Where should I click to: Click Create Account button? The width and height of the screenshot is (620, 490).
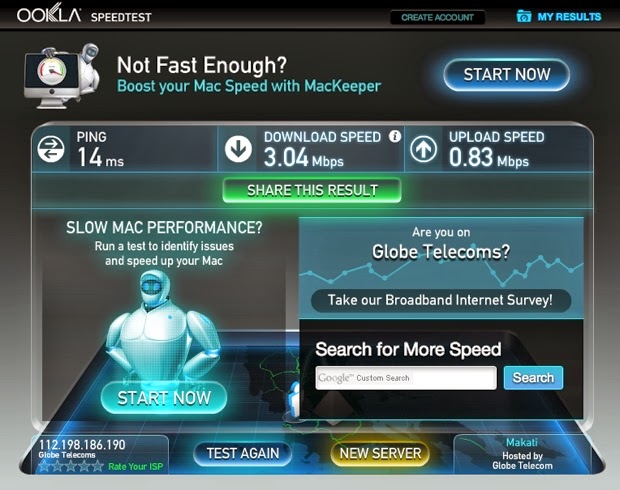tap(437, 17)
